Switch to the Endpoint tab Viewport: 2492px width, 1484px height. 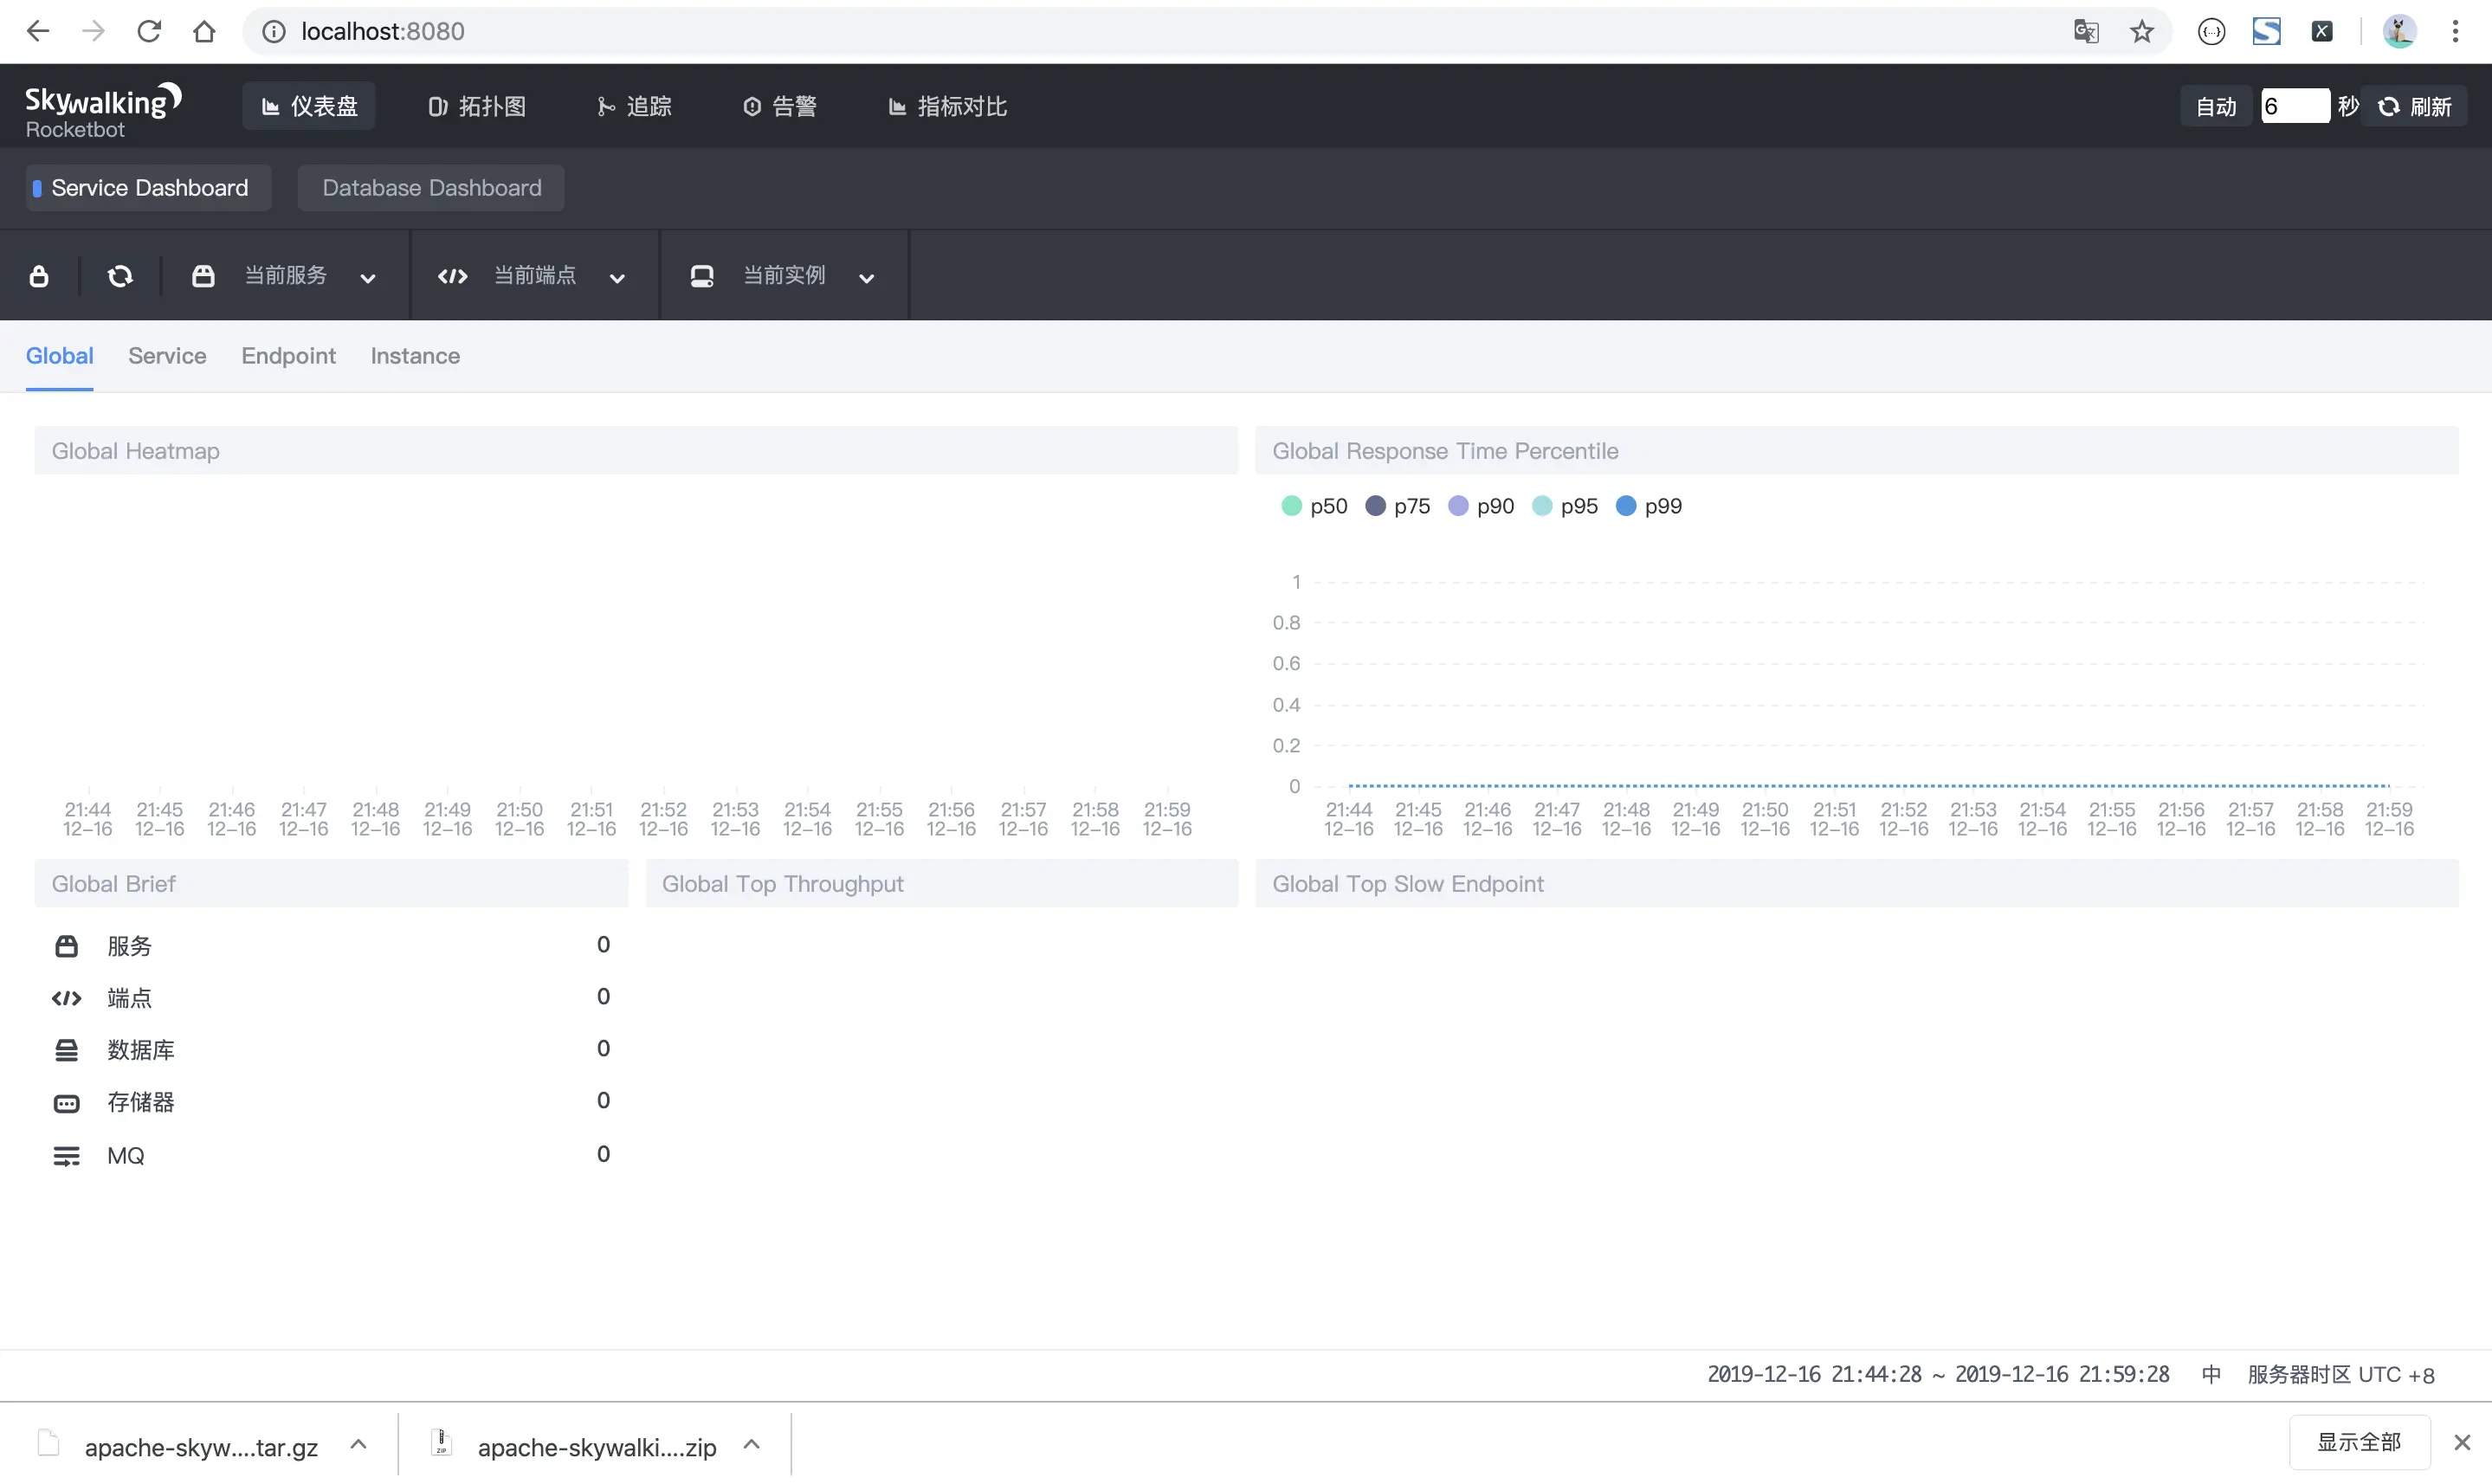click(x=288, y=356)
